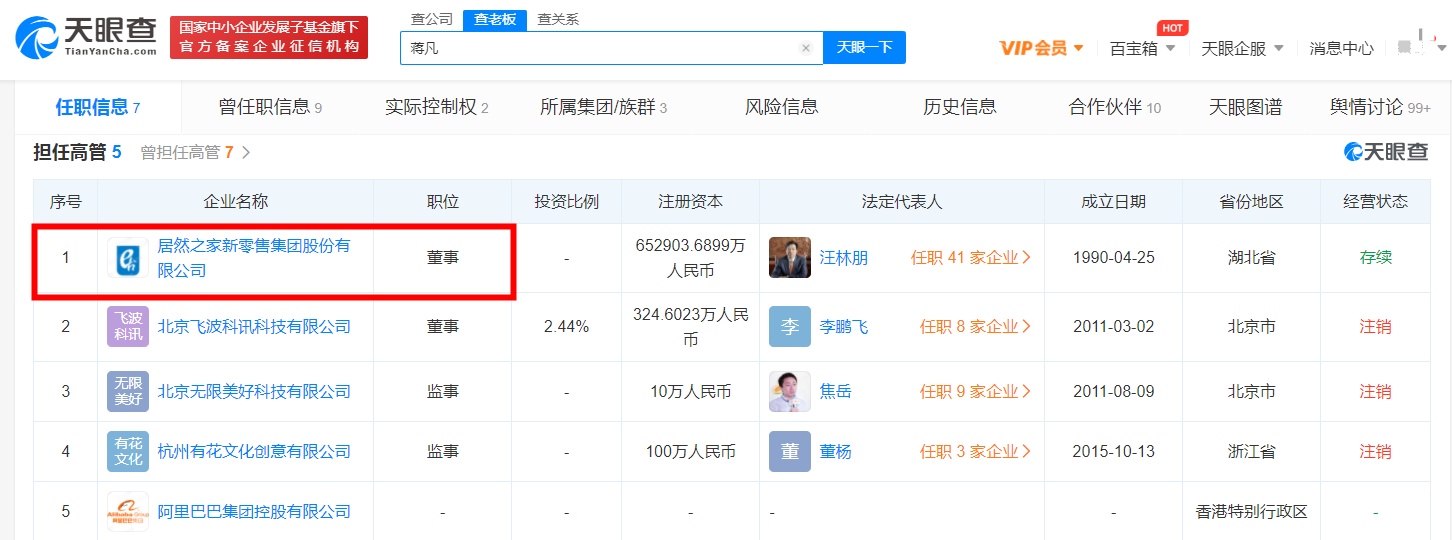This screenshot has width=1452, height=540.
Task: Click the 652903.6899万人民币 registered capital cell
Action: [690, 258]
